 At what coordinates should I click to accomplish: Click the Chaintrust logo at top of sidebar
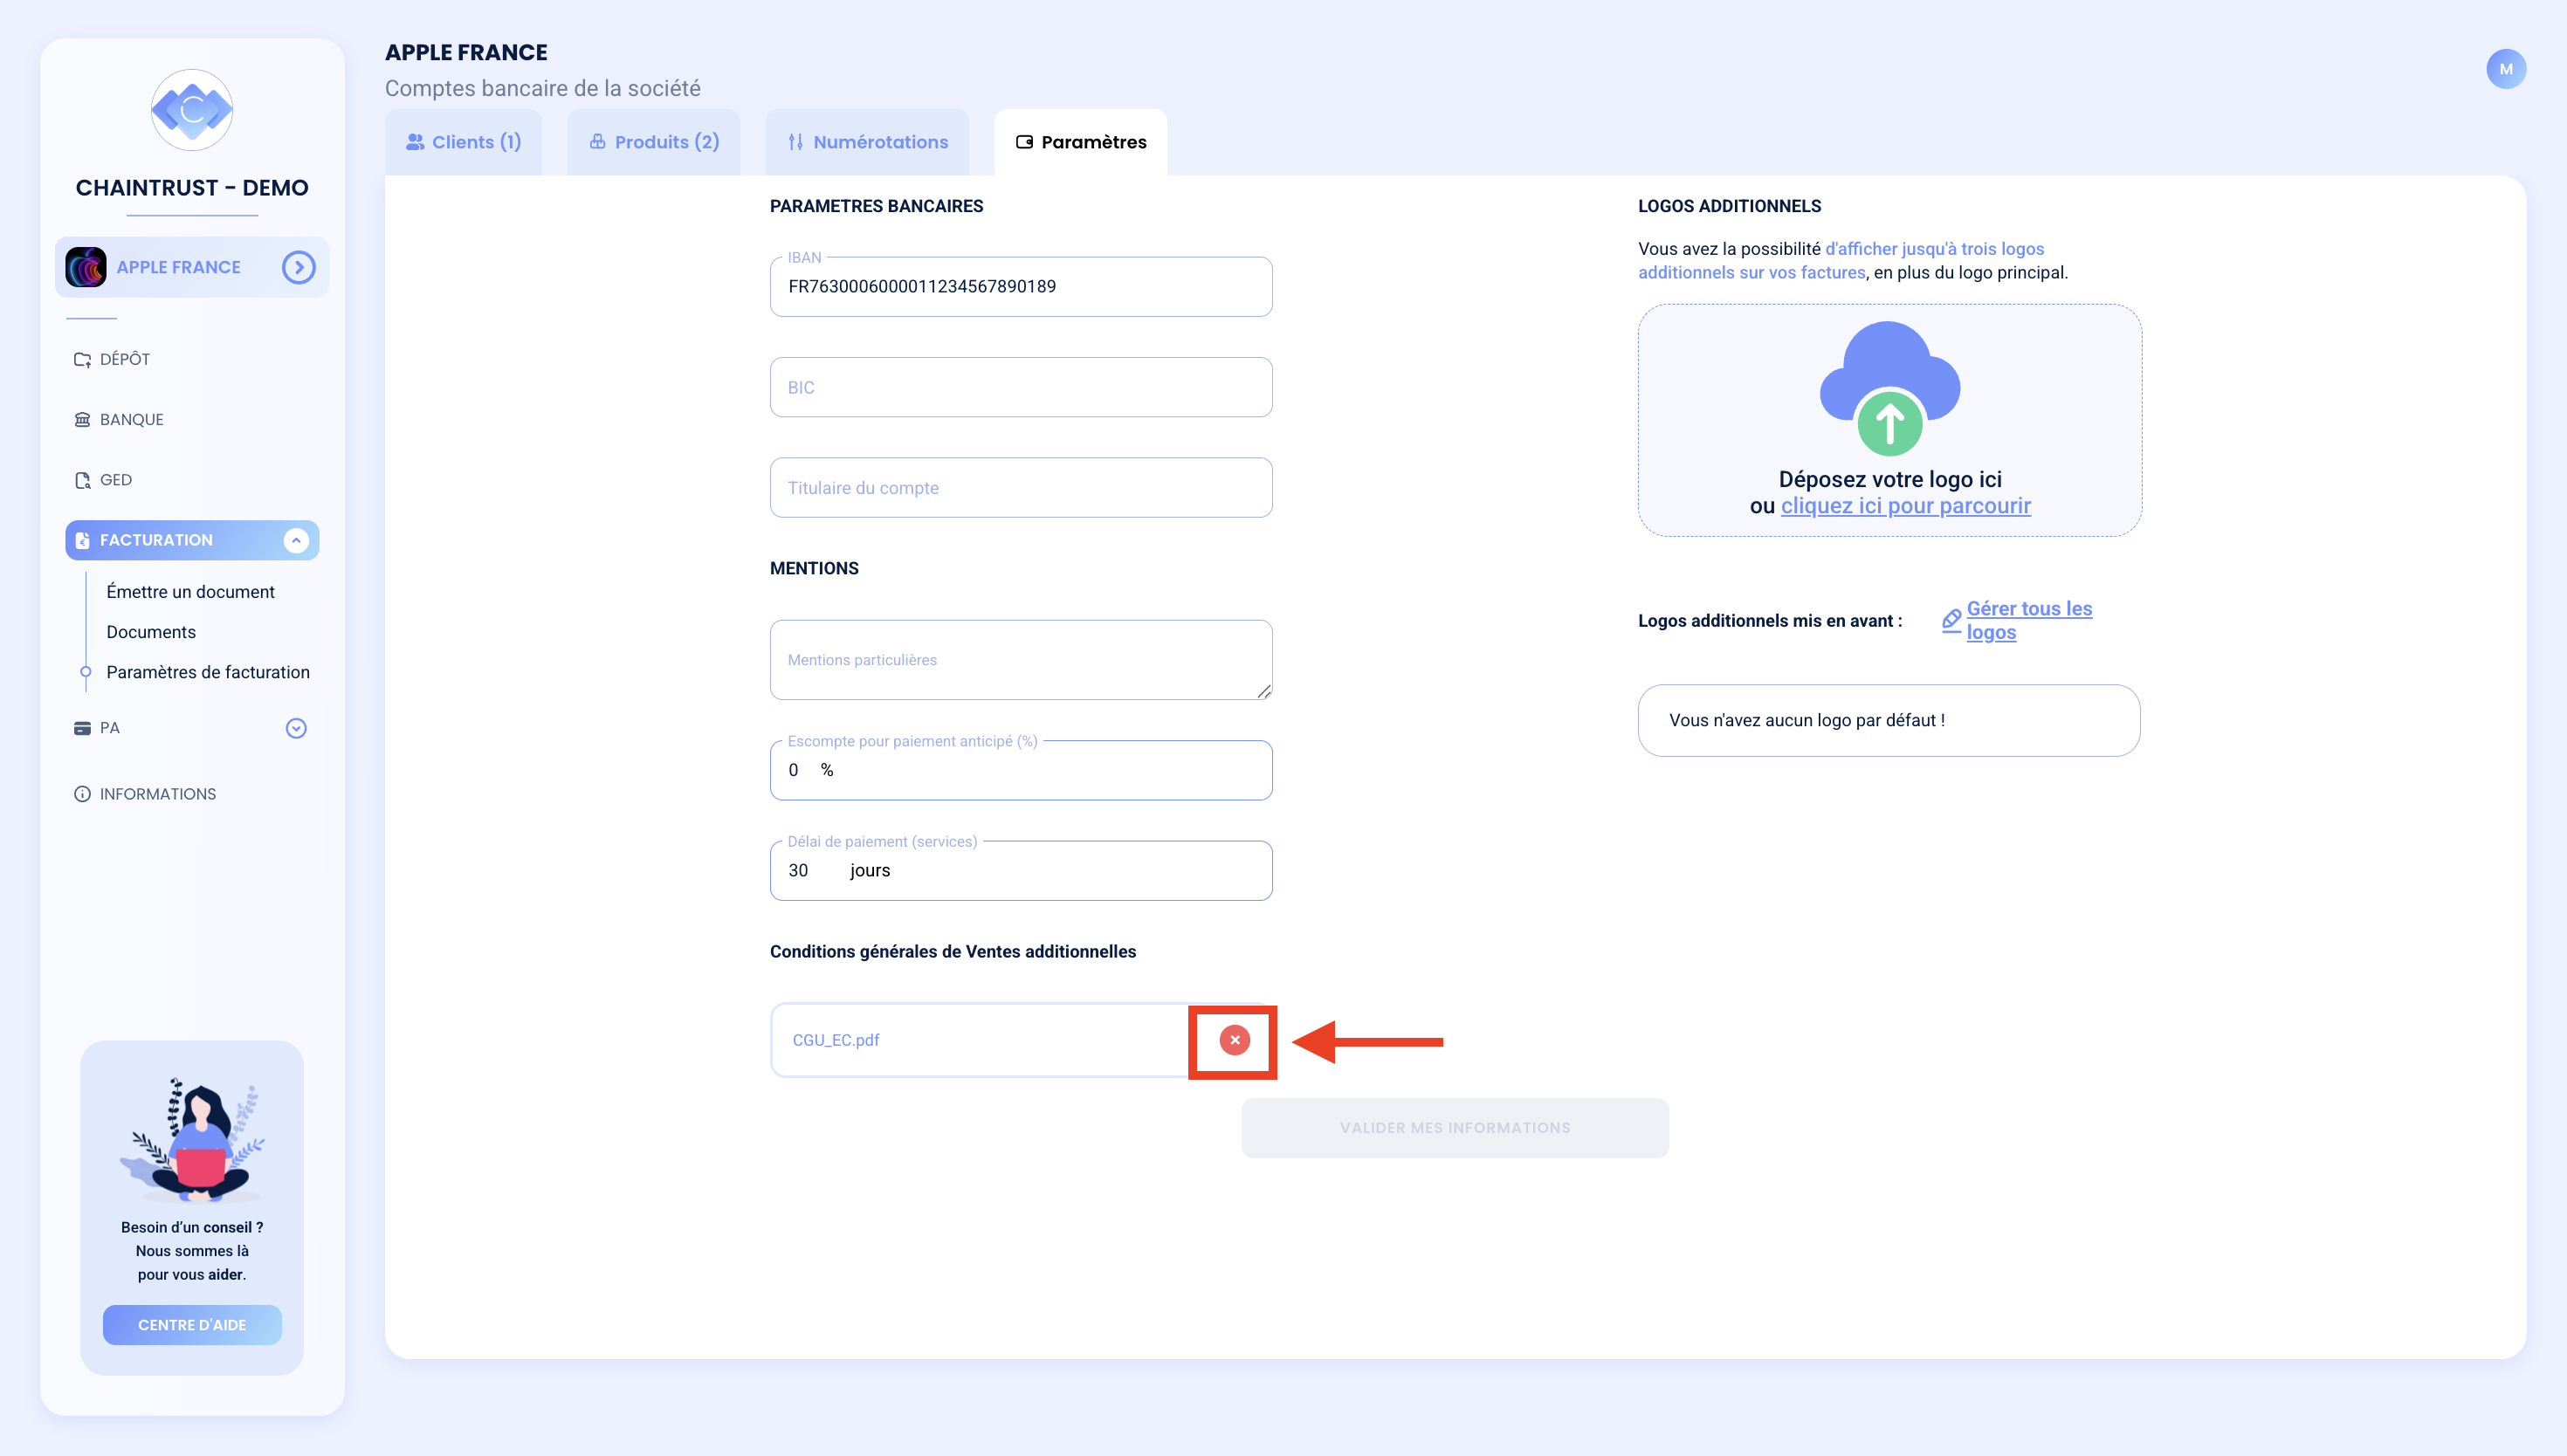192,110
